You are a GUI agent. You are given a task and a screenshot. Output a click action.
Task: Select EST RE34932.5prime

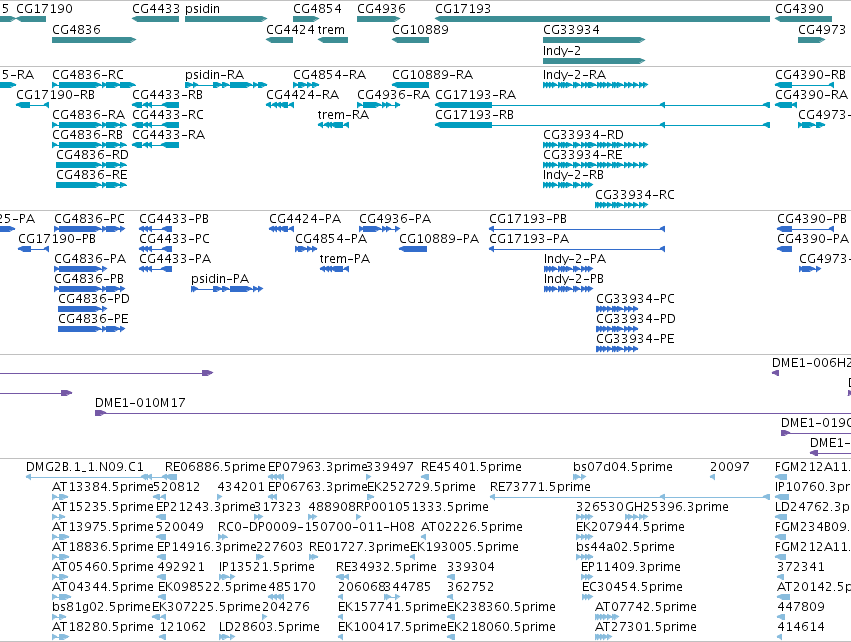[x=386, y=567]
